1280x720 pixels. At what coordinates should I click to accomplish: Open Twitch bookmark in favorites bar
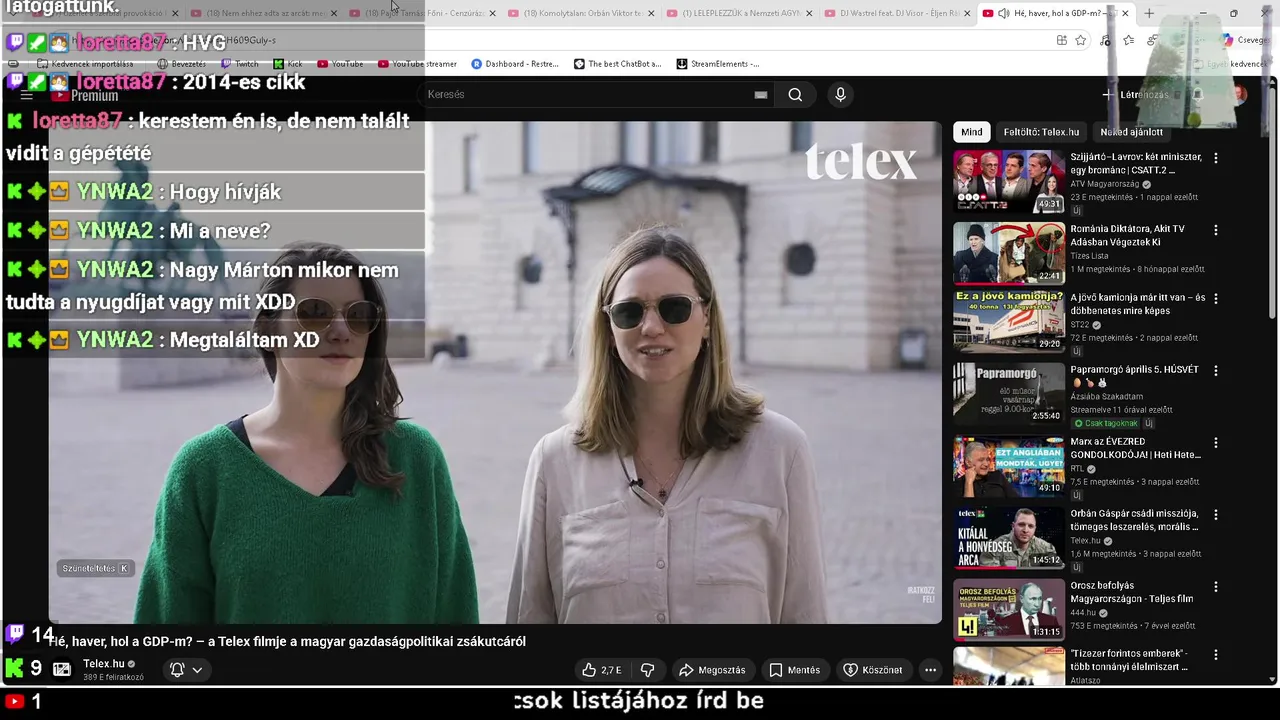tap(239, 64)
